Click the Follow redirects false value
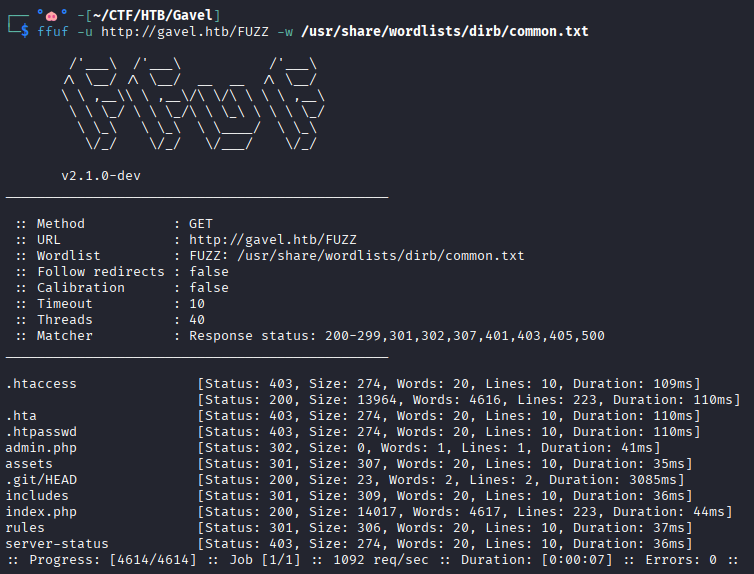 coord(209,272)
